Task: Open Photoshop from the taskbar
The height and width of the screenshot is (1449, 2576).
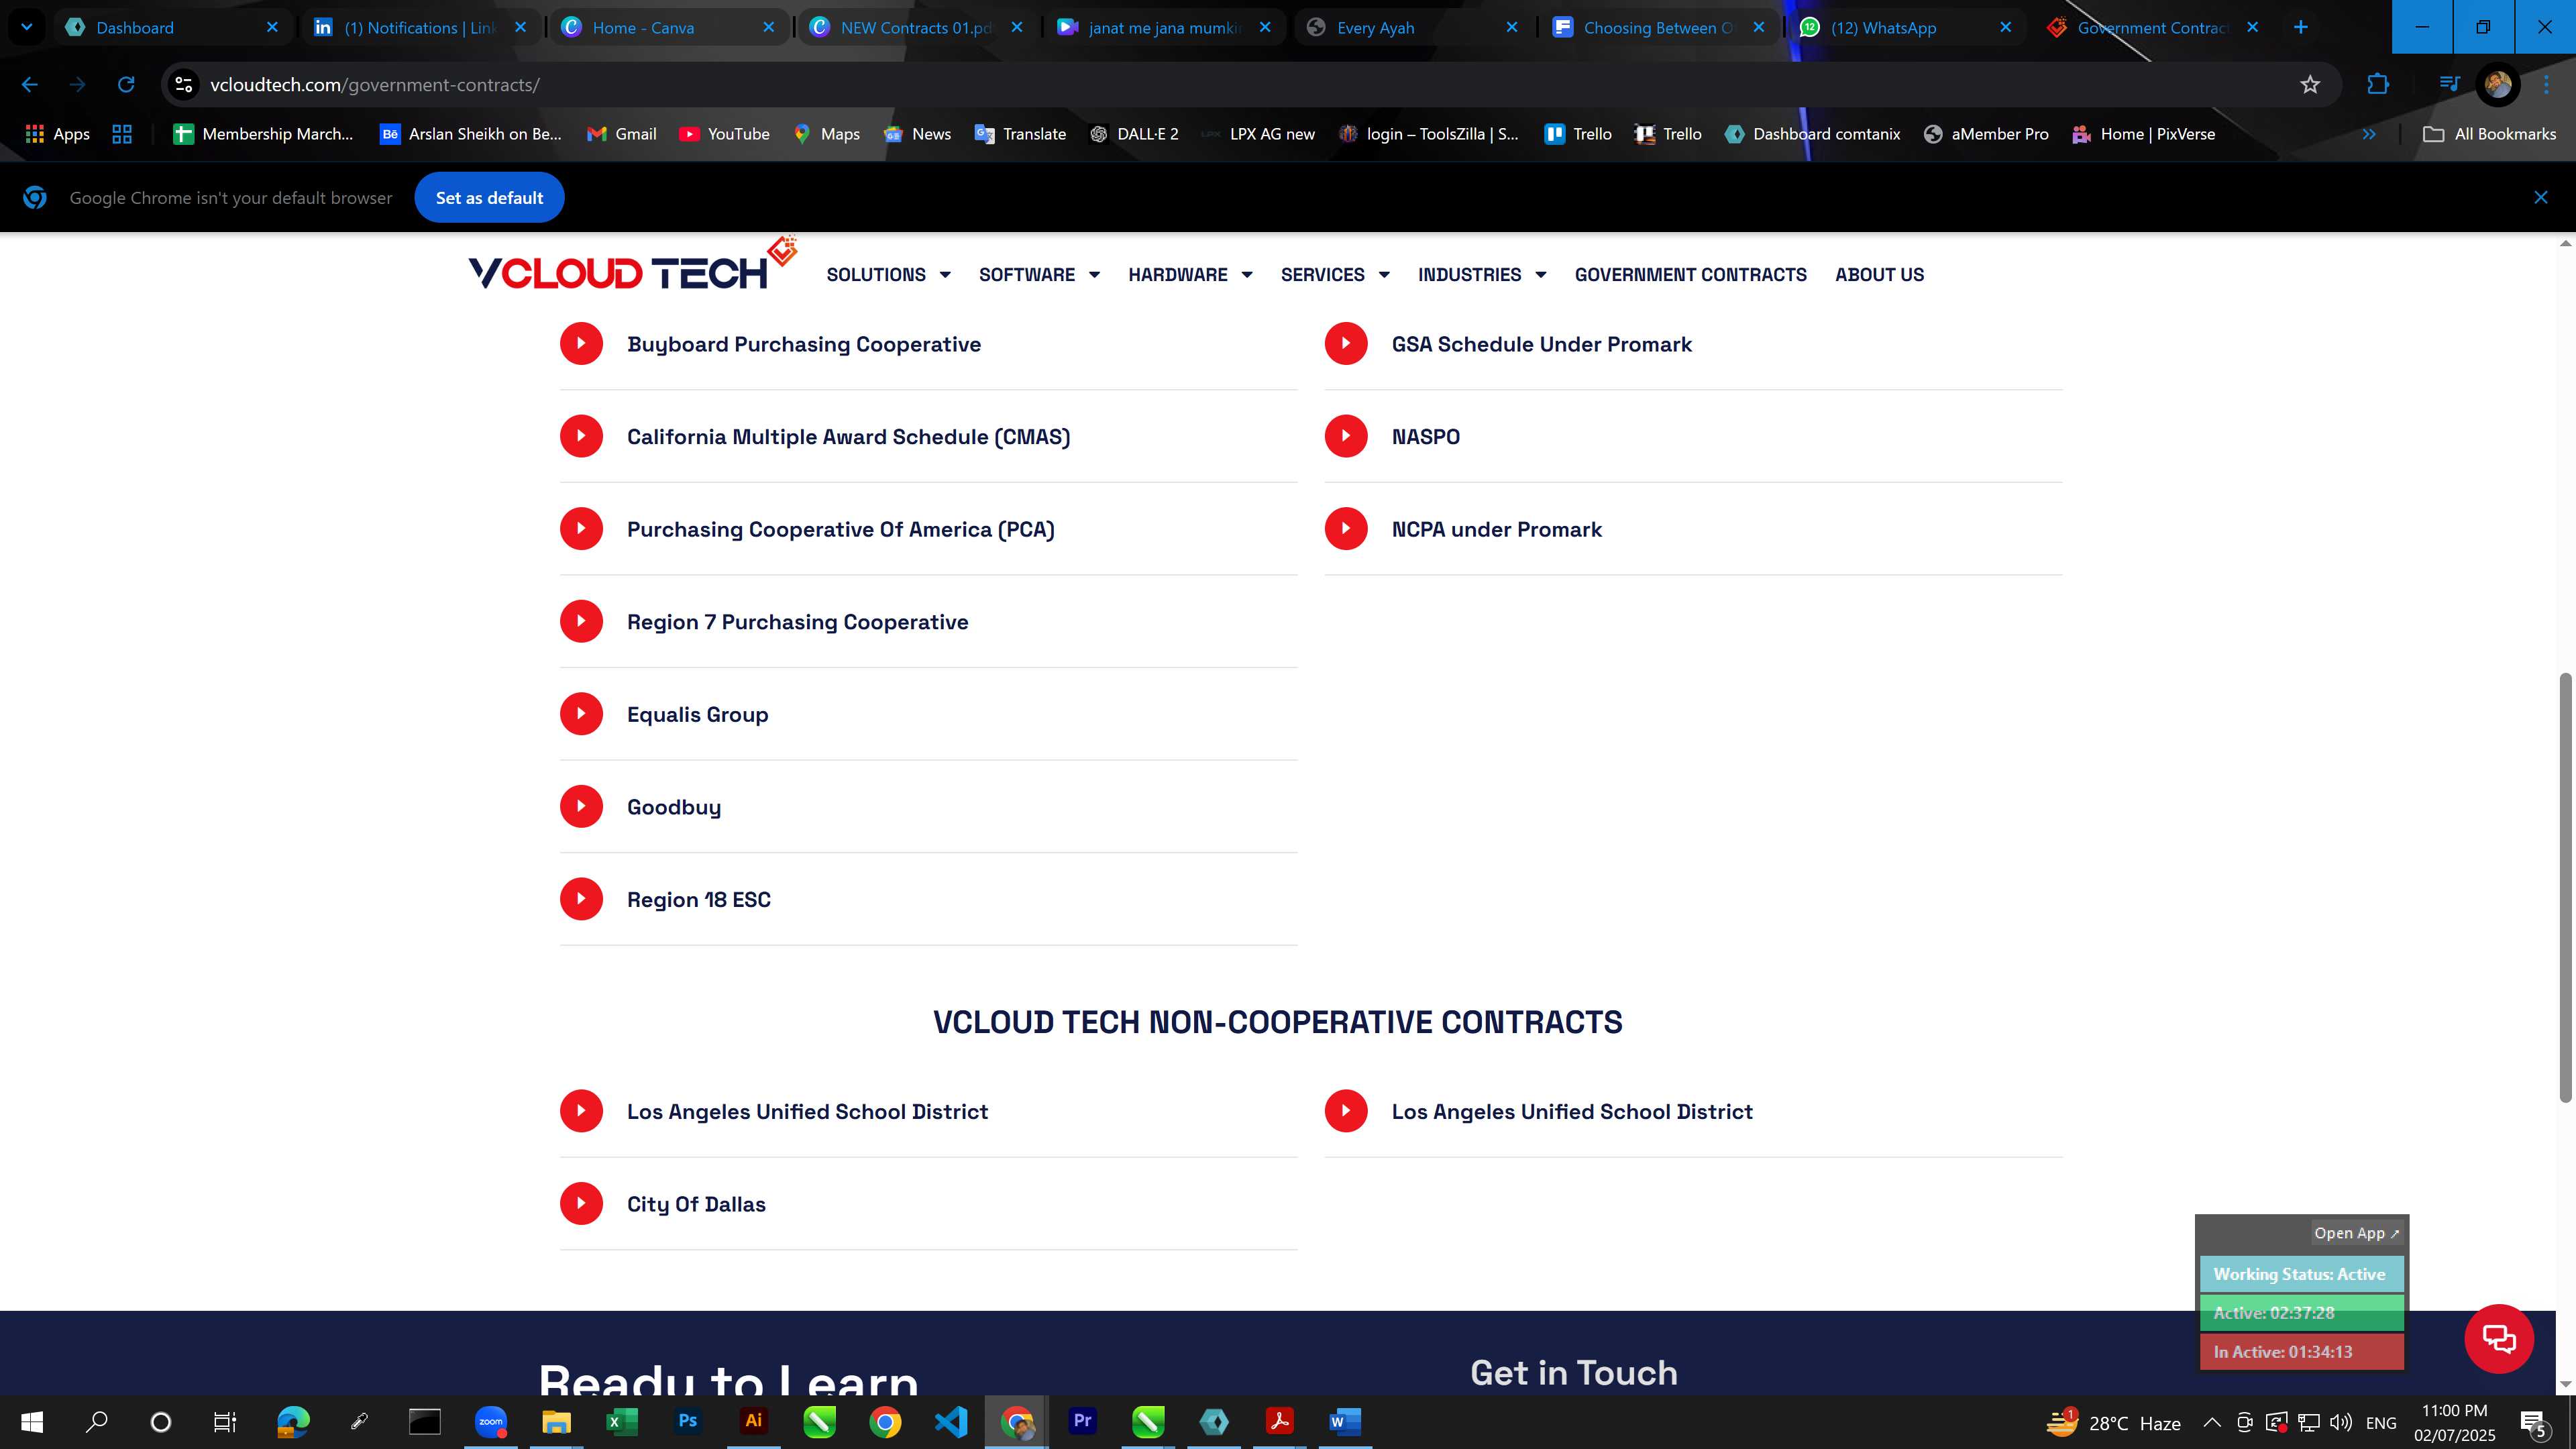Action: click(x=688, y=1421)
